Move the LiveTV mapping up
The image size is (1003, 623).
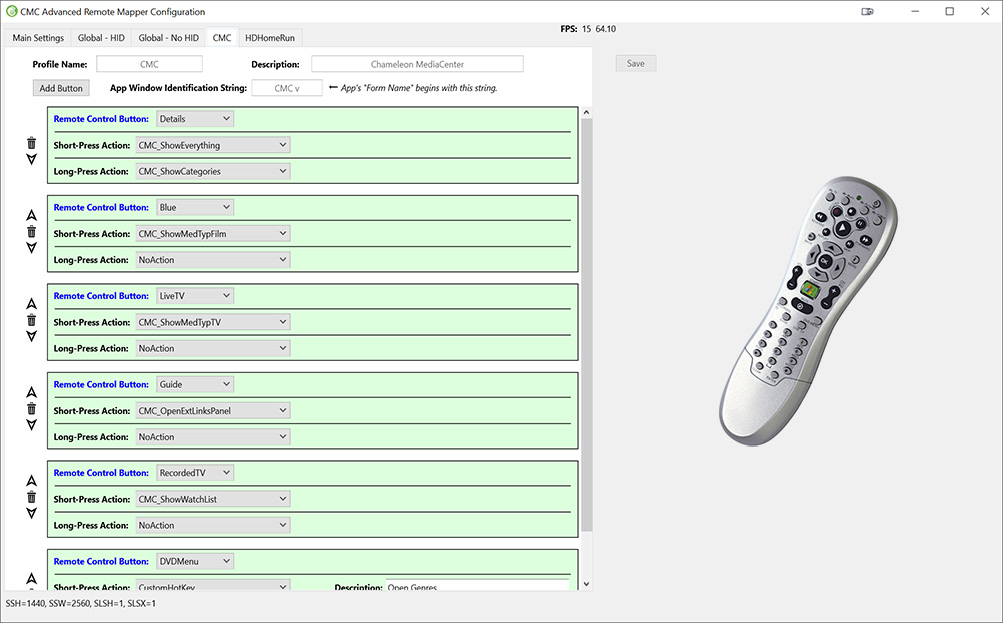(x=31, y=303)
